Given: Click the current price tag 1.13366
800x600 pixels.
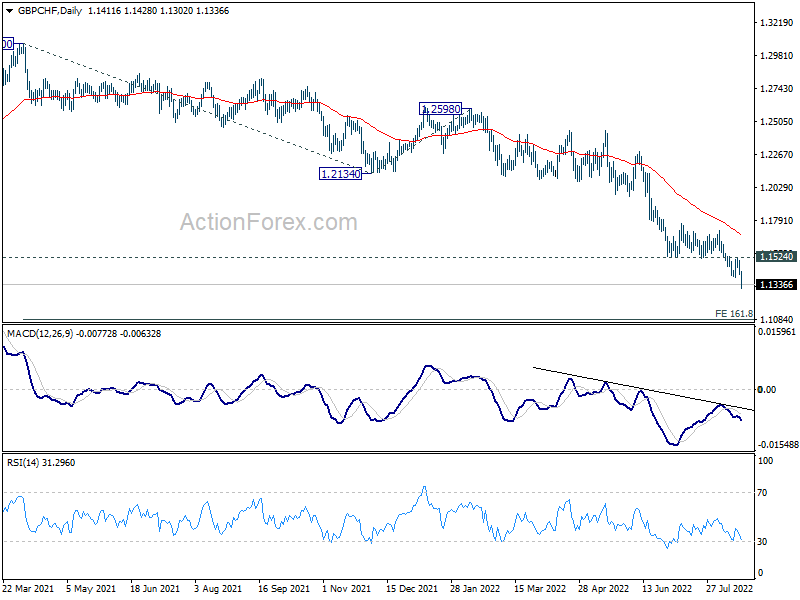Looking at the screenshot, I should (776, 285).
